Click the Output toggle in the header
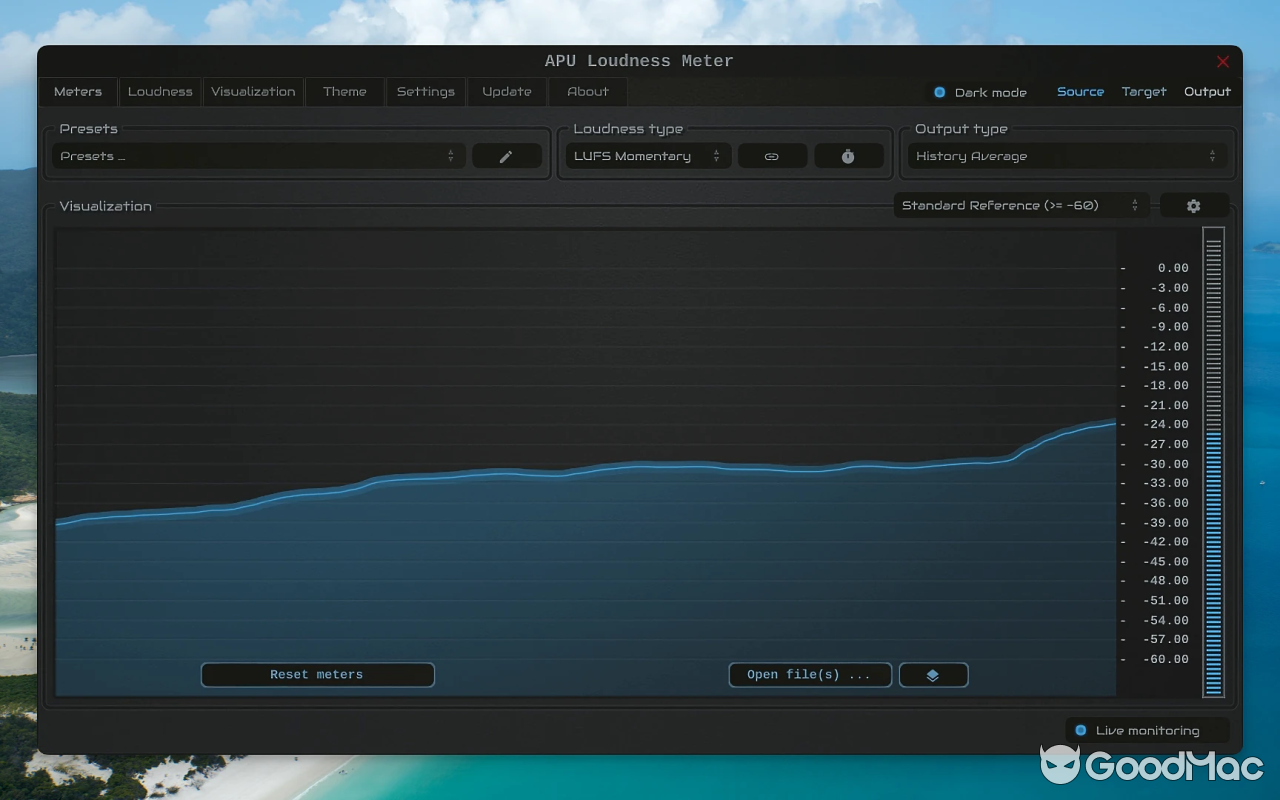The image size is (1280, 800). pyautogui.click(x=1207, y=91)
